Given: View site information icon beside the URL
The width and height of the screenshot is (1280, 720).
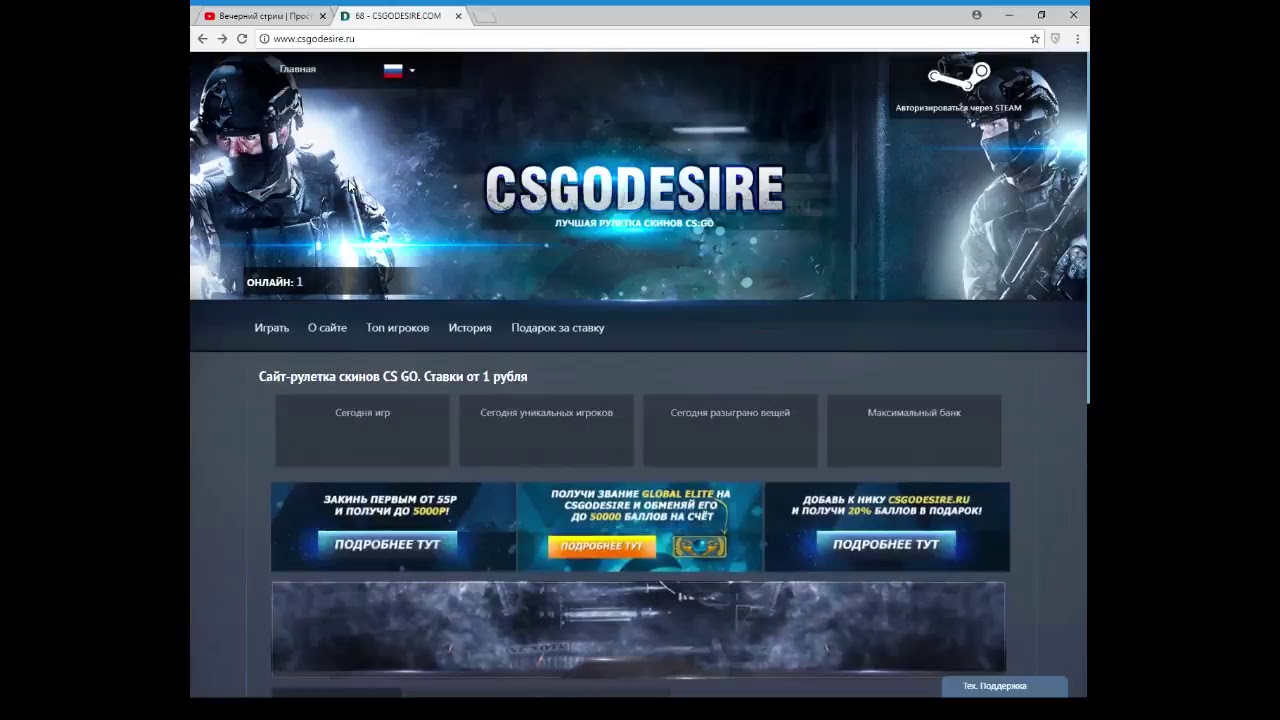Looking at the screenshot, I should click(264, 39).
